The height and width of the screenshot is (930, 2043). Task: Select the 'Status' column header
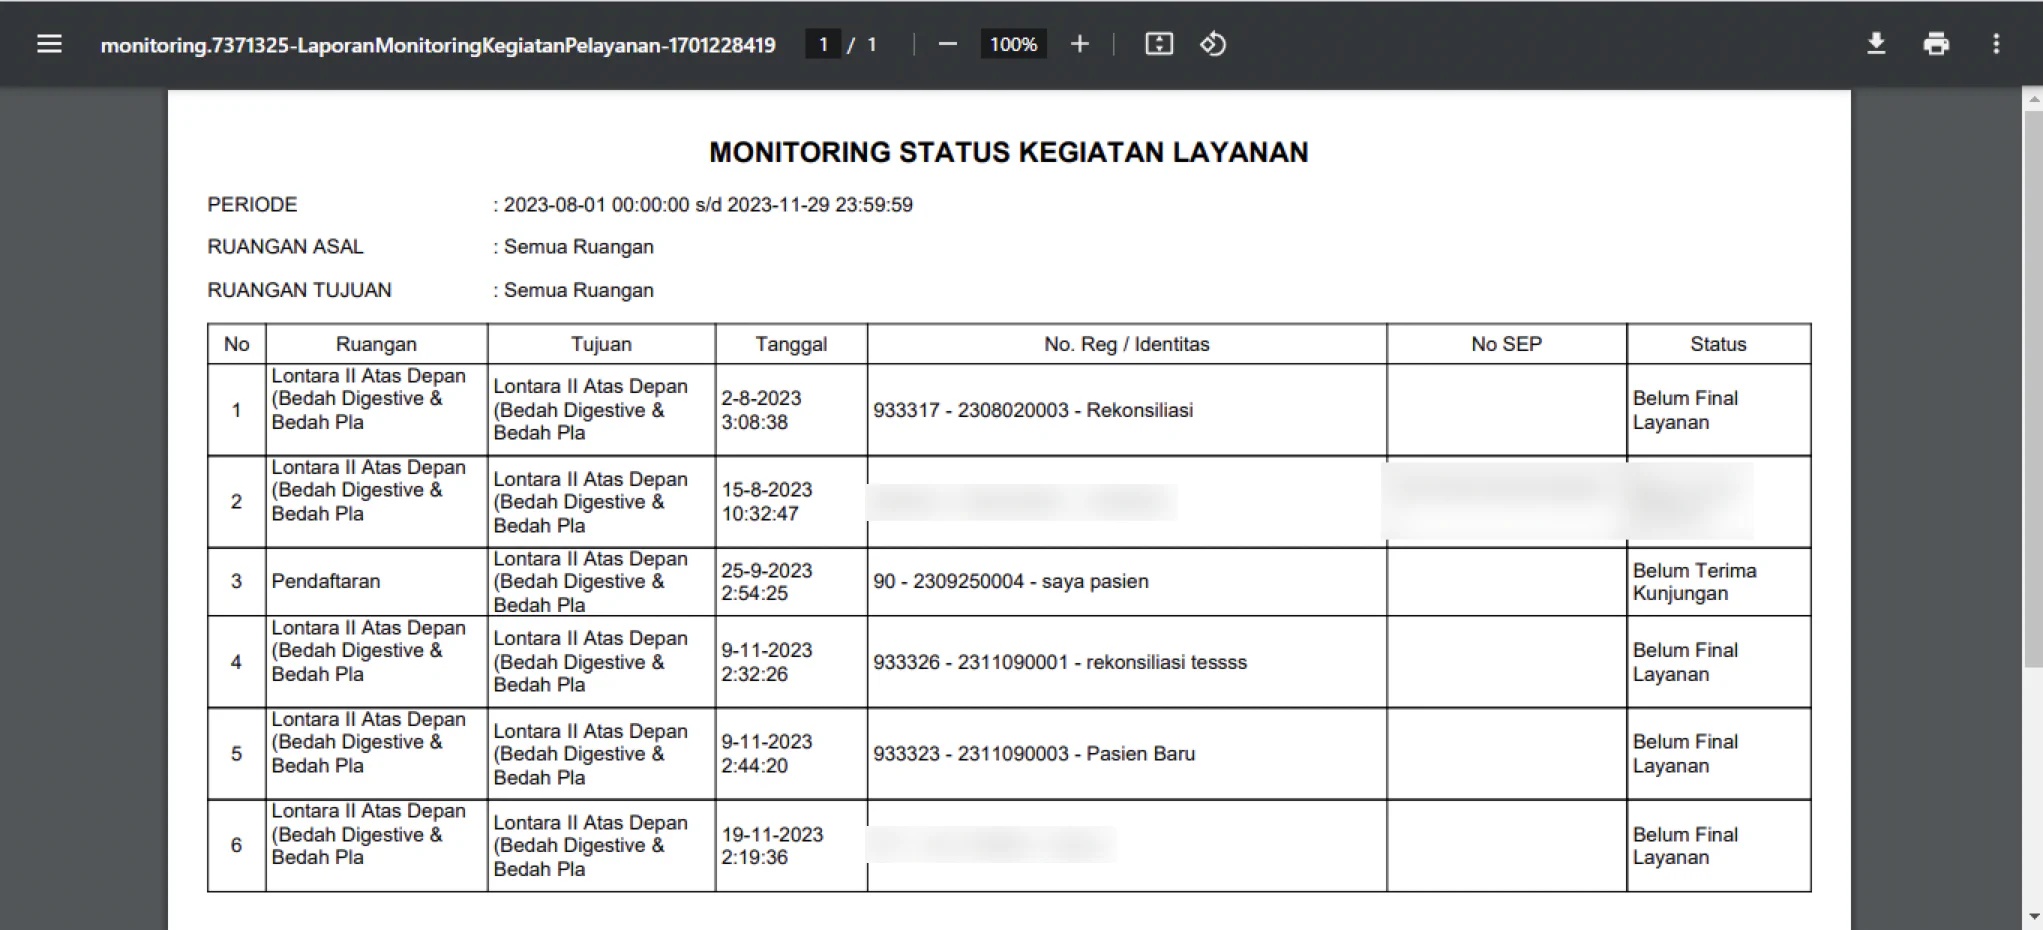[1718, 344]
